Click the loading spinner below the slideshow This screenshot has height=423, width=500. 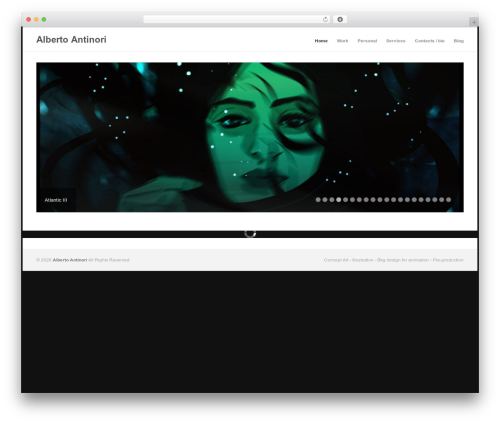[x=250, y=233]
